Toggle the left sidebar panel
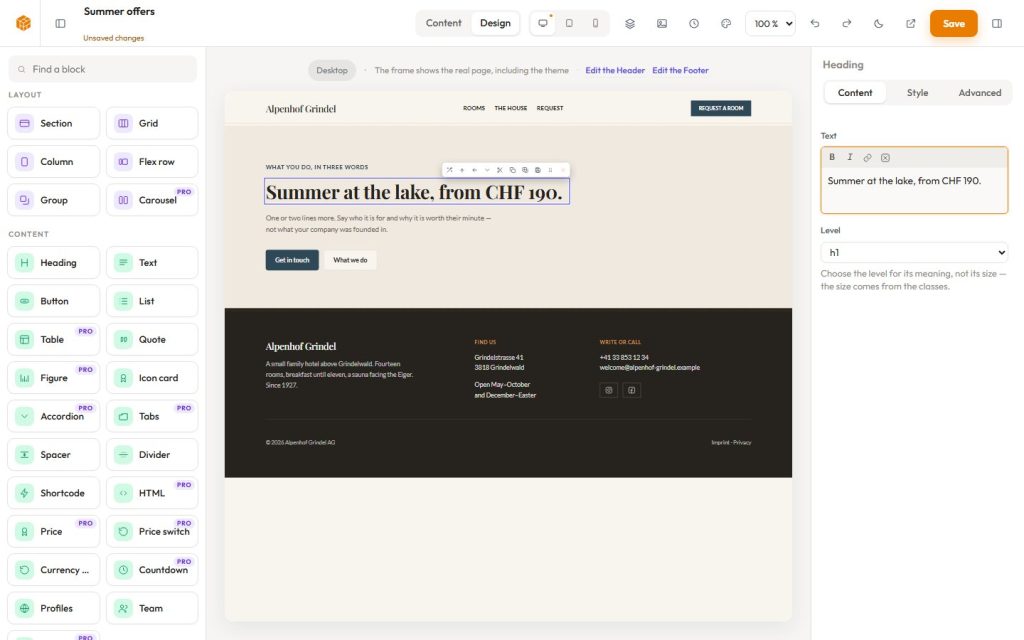This screenshot has height=640, width=1024. (x=60, y=24)
